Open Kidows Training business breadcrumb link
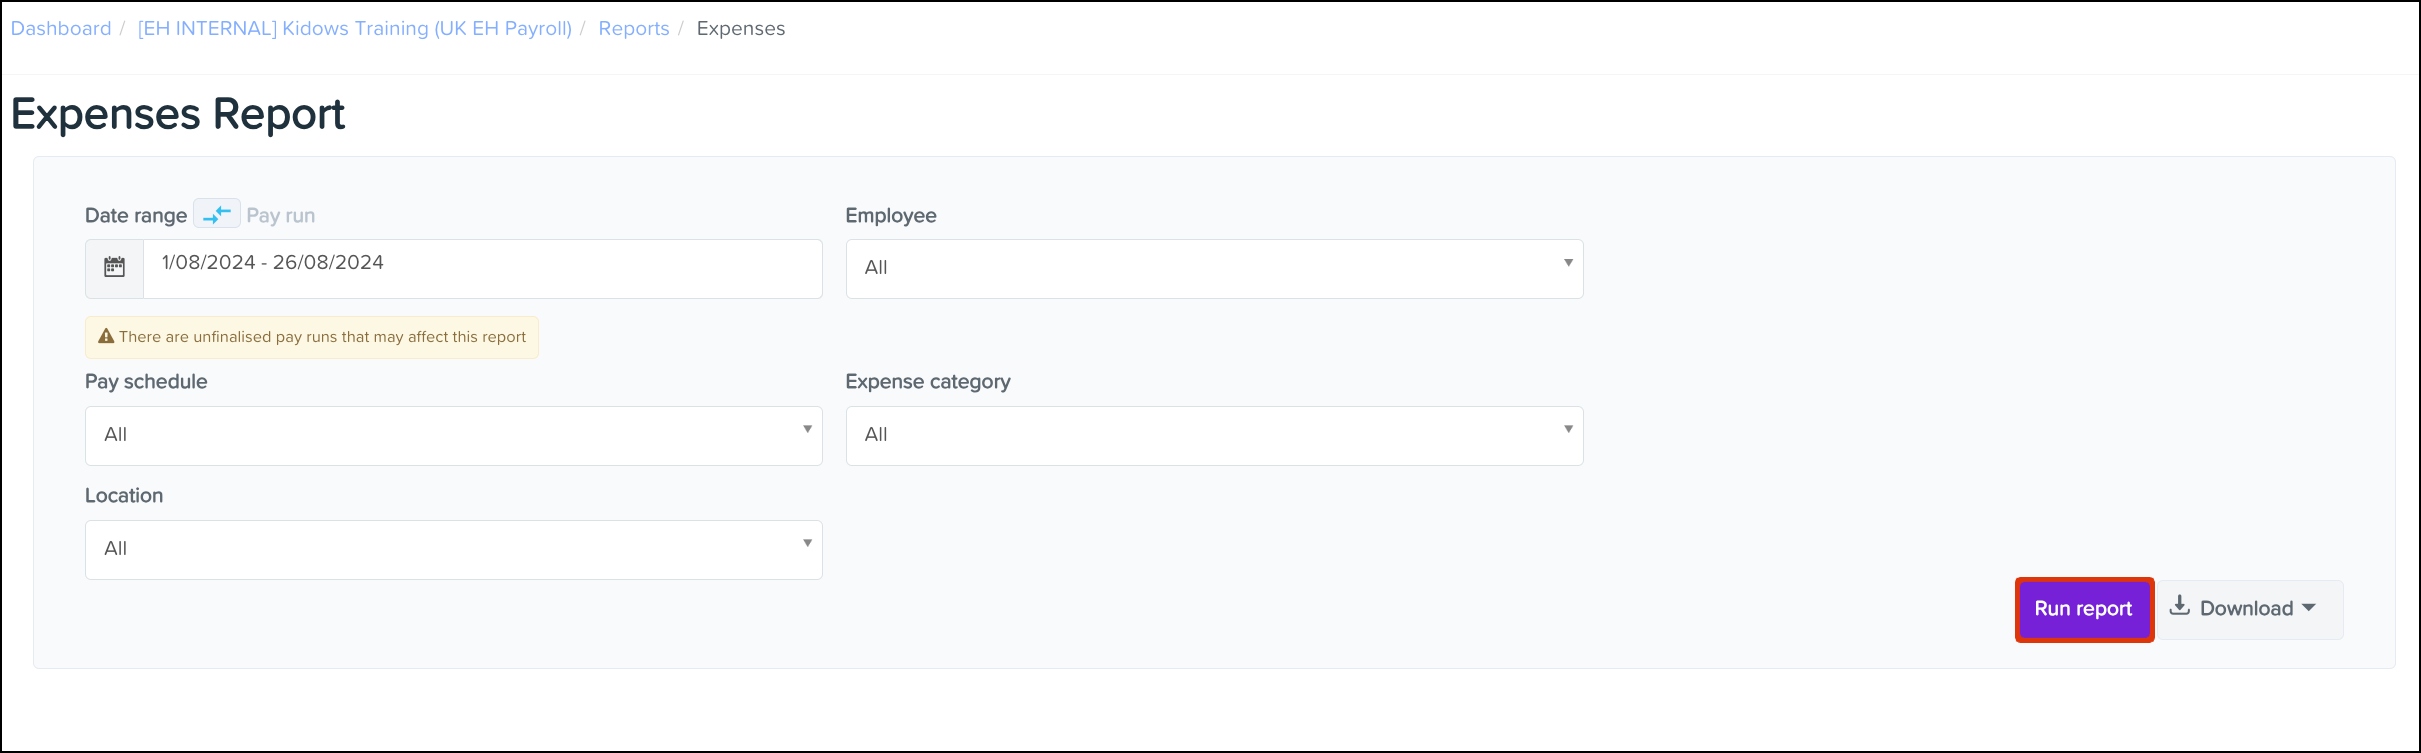 [x=355, y=28]
